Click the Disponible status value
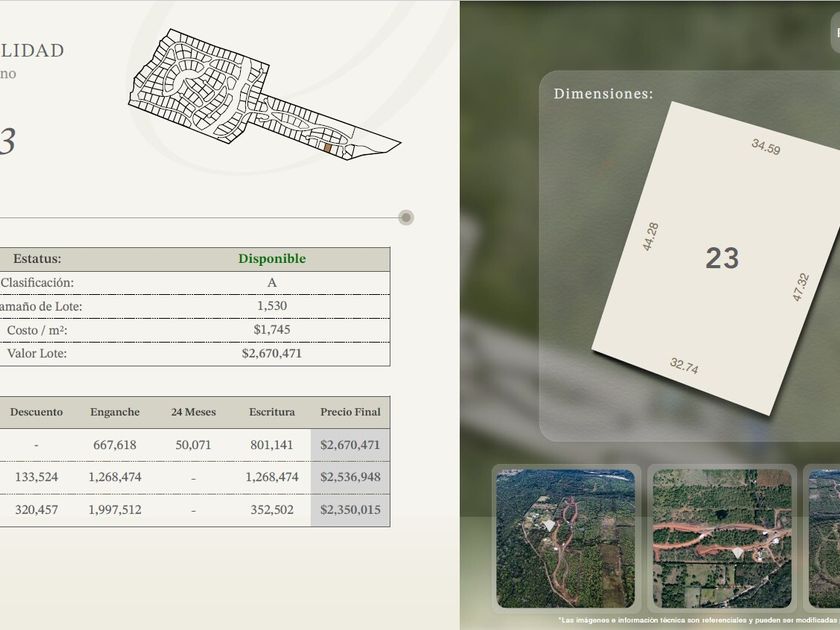The height and width of the screenshot is (630, 840). pyautogui.click(x=272, y=259)
